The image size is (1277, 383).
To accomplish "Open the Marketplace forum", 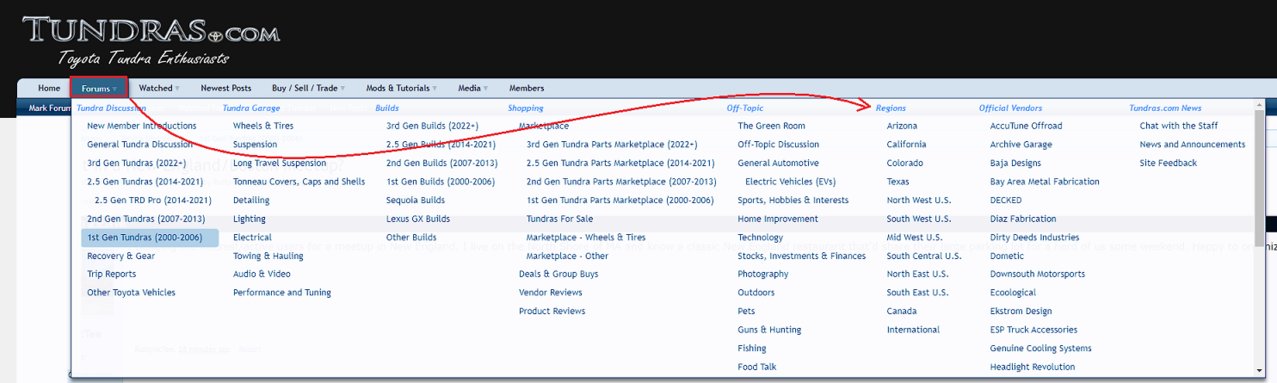I will point(544,126).
